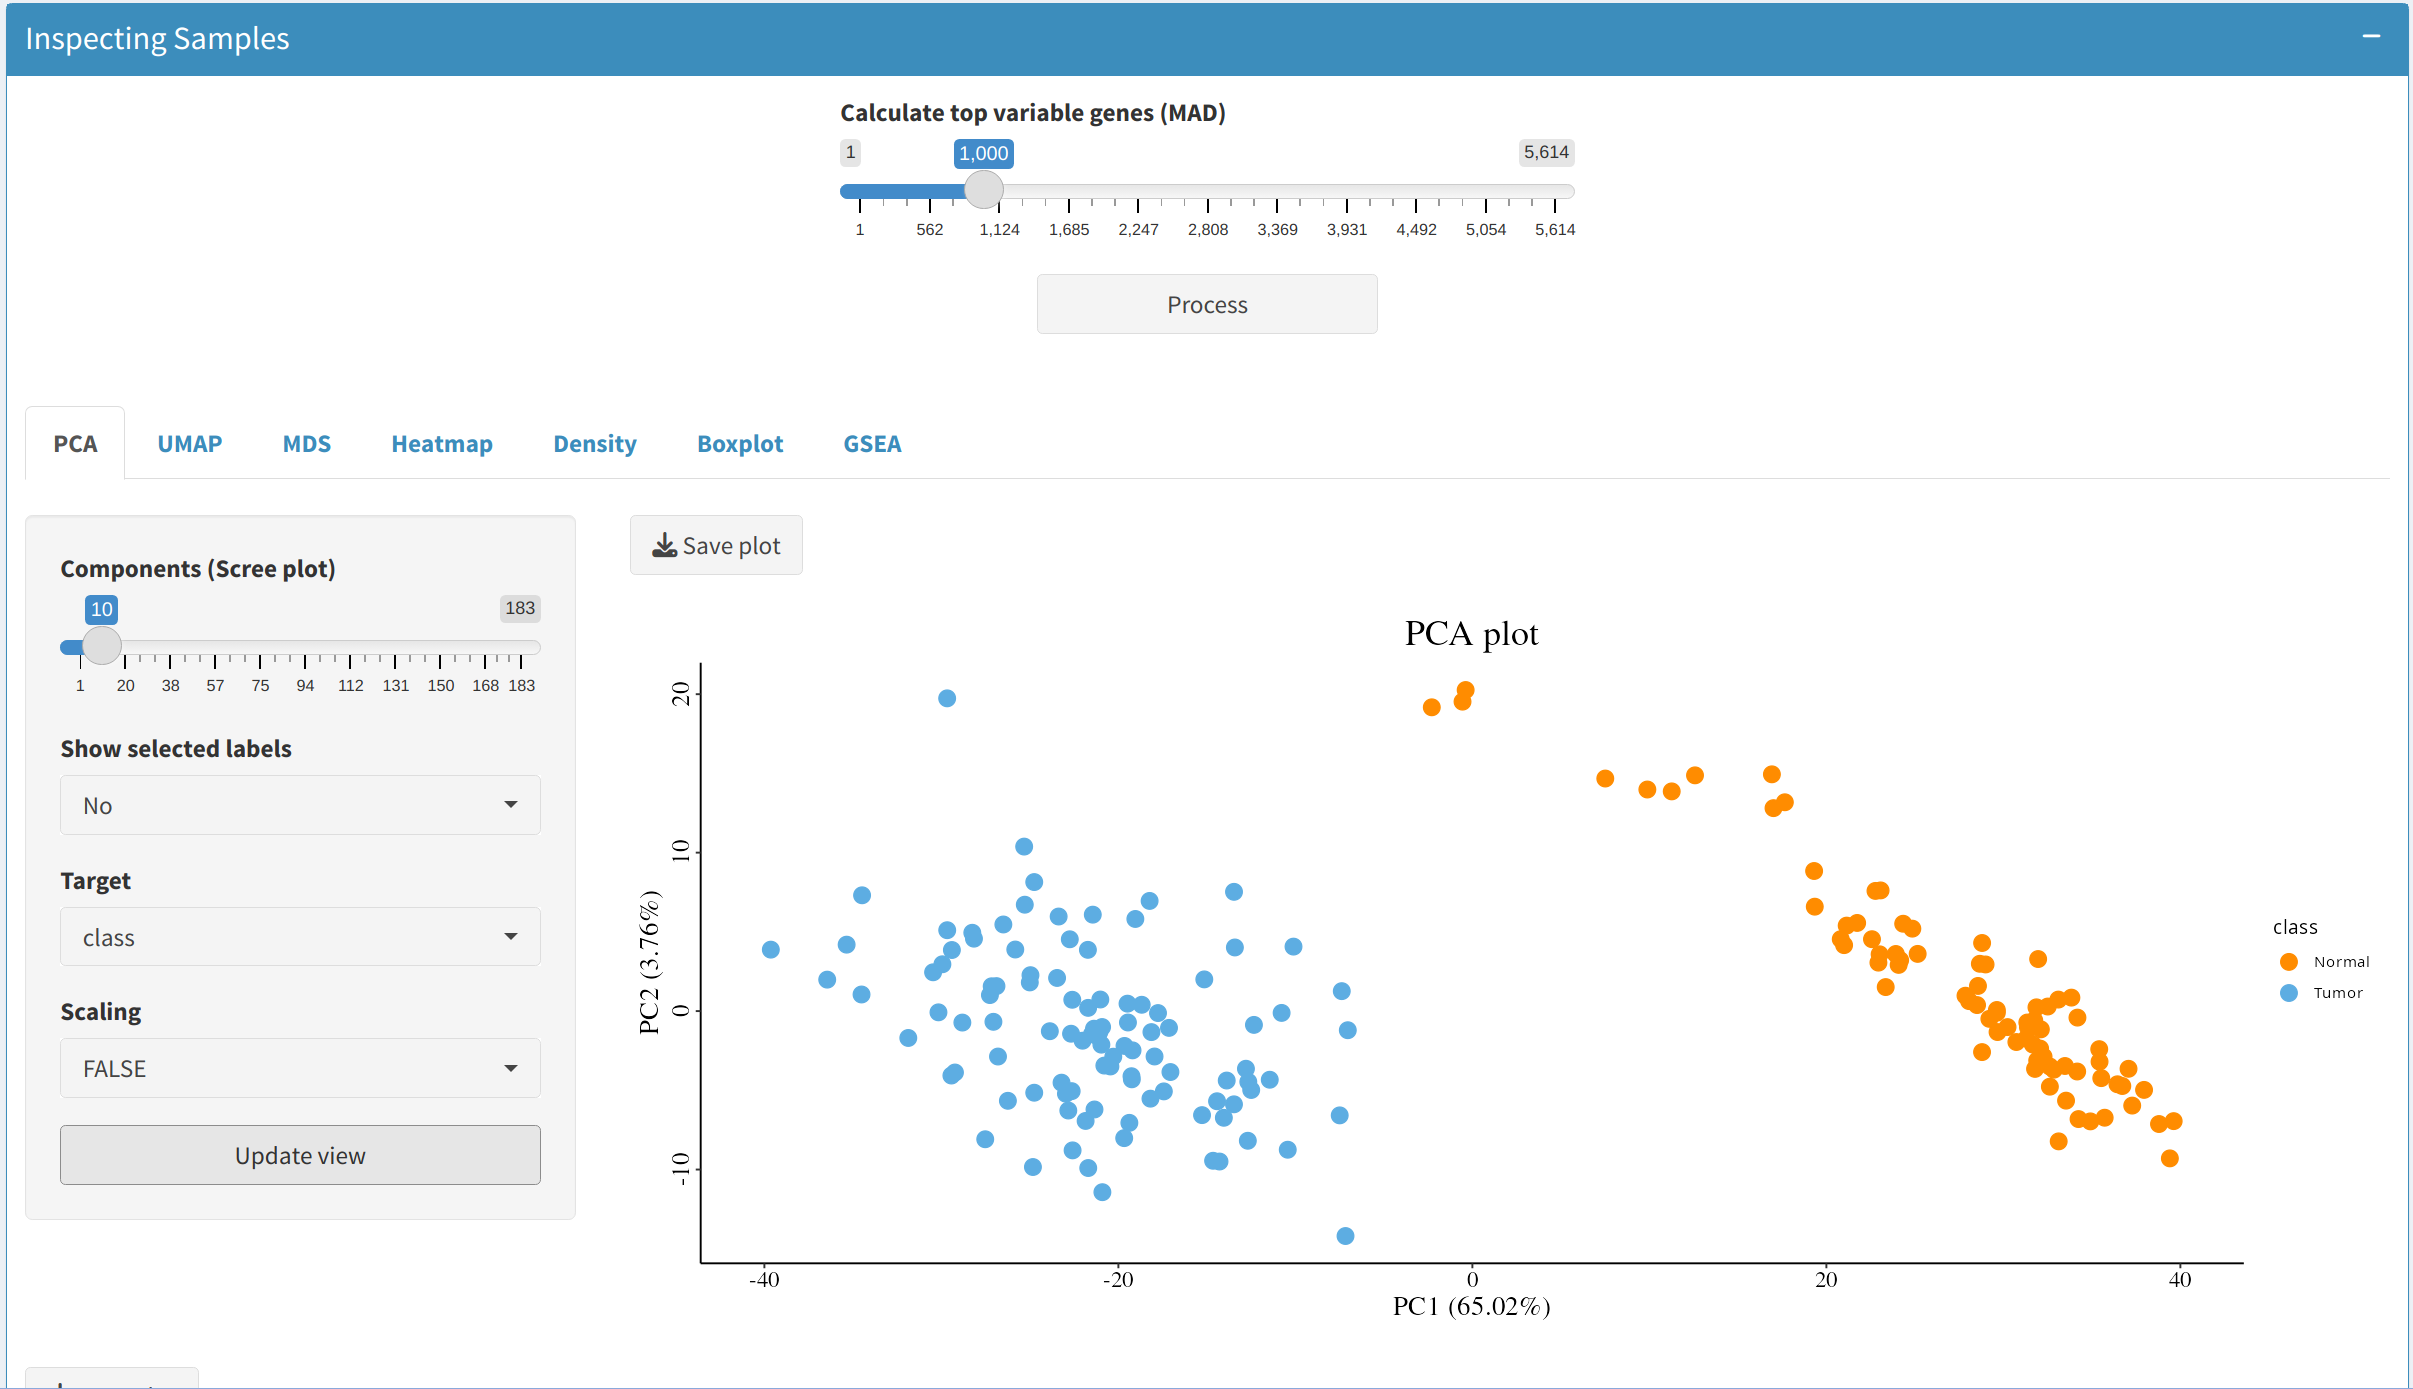Click the Update view button
The image size is (2413, 1389).
[300, 1155]
